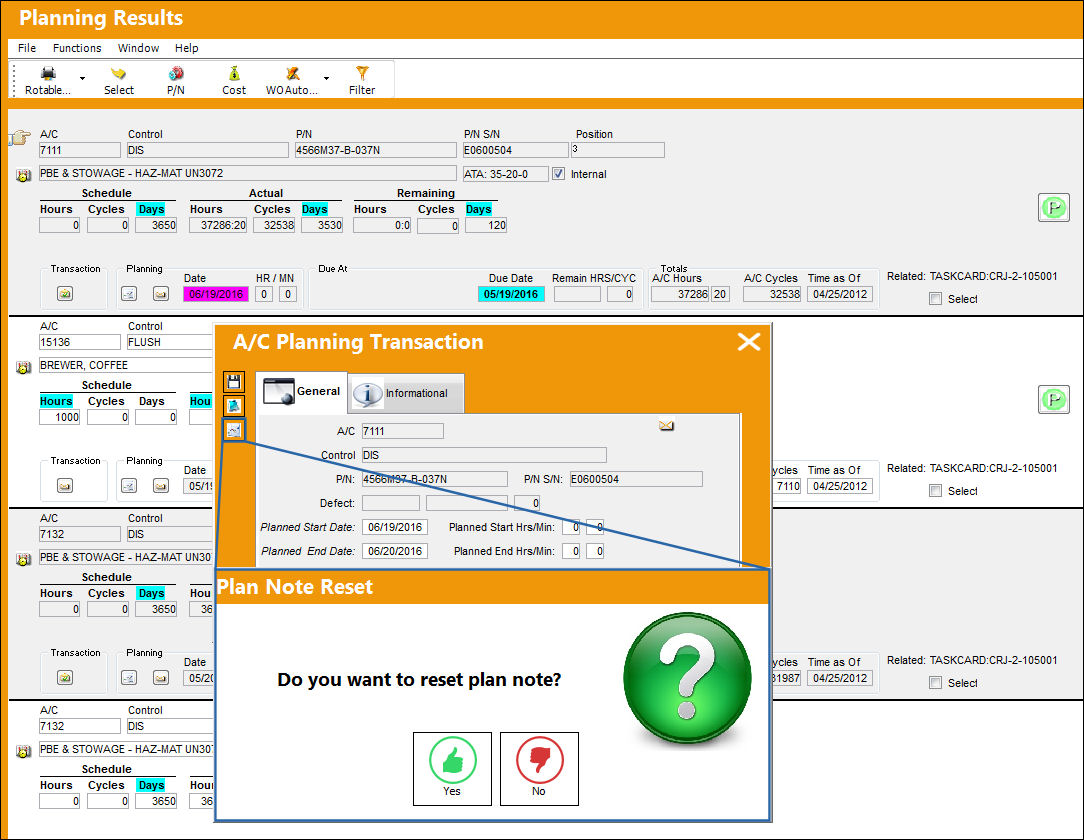Image resolution: width=1084 pixels, height=840 pixels.
Task: Click save disk icon in A/C Planning Transaction
Action: (234, 382)
